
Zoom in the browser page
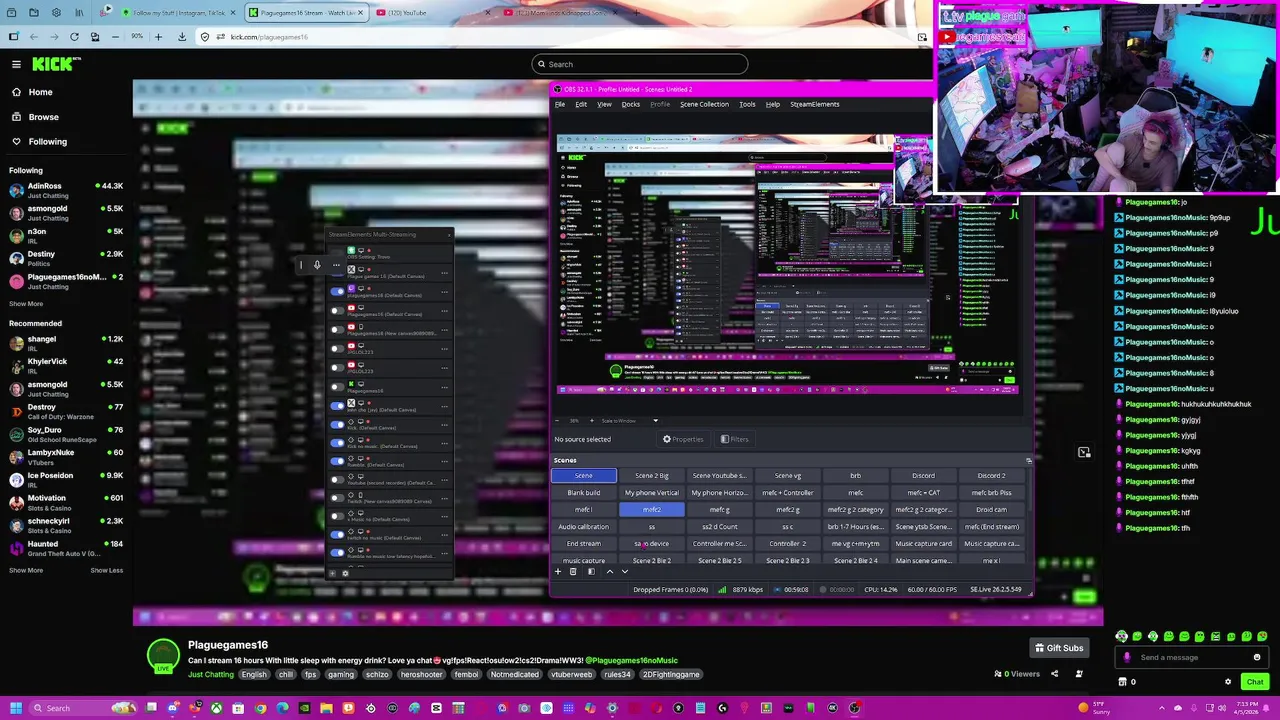157,37
